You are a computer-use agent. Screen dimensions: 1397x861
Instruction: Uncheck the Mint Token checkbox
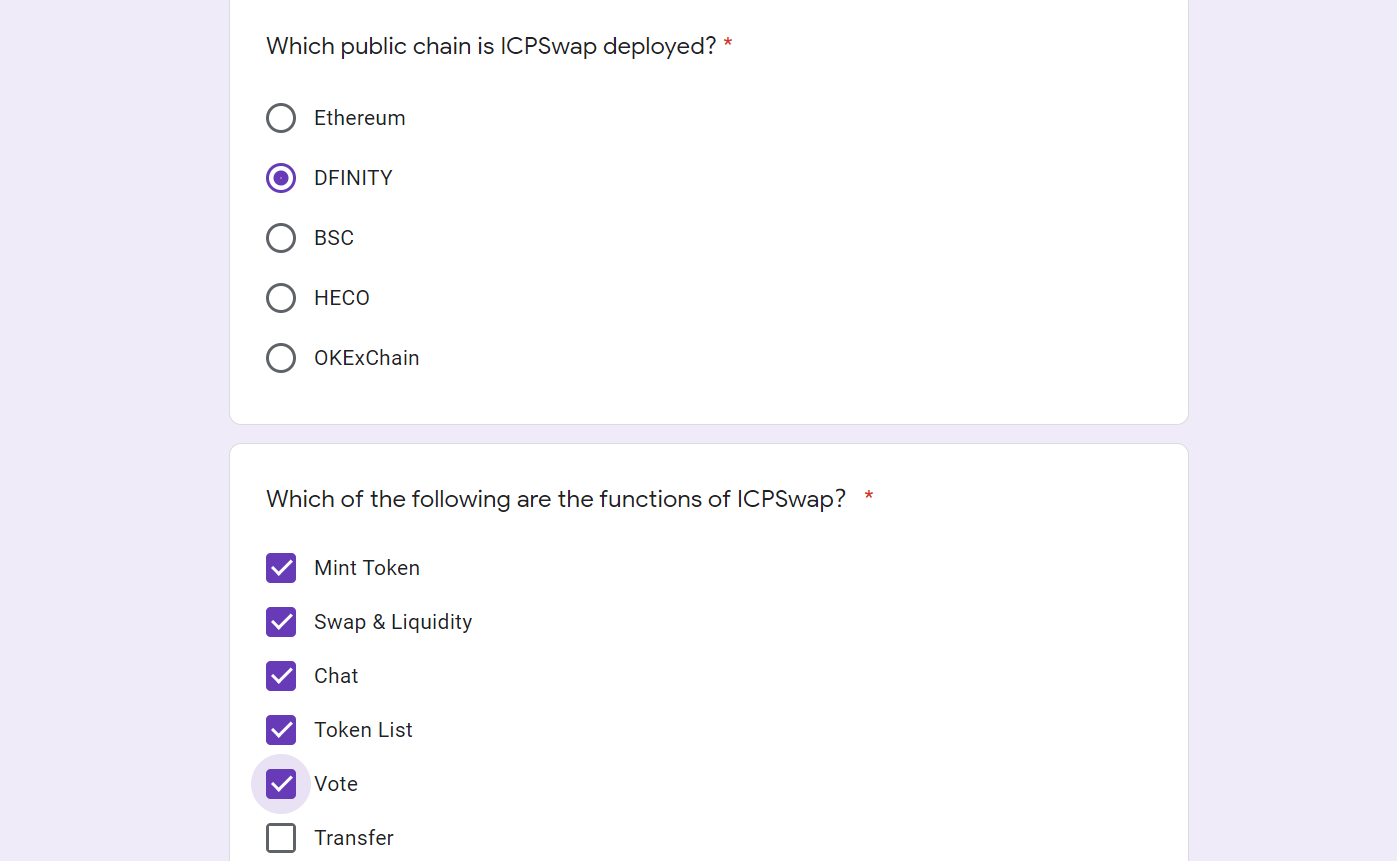point(281,568)
